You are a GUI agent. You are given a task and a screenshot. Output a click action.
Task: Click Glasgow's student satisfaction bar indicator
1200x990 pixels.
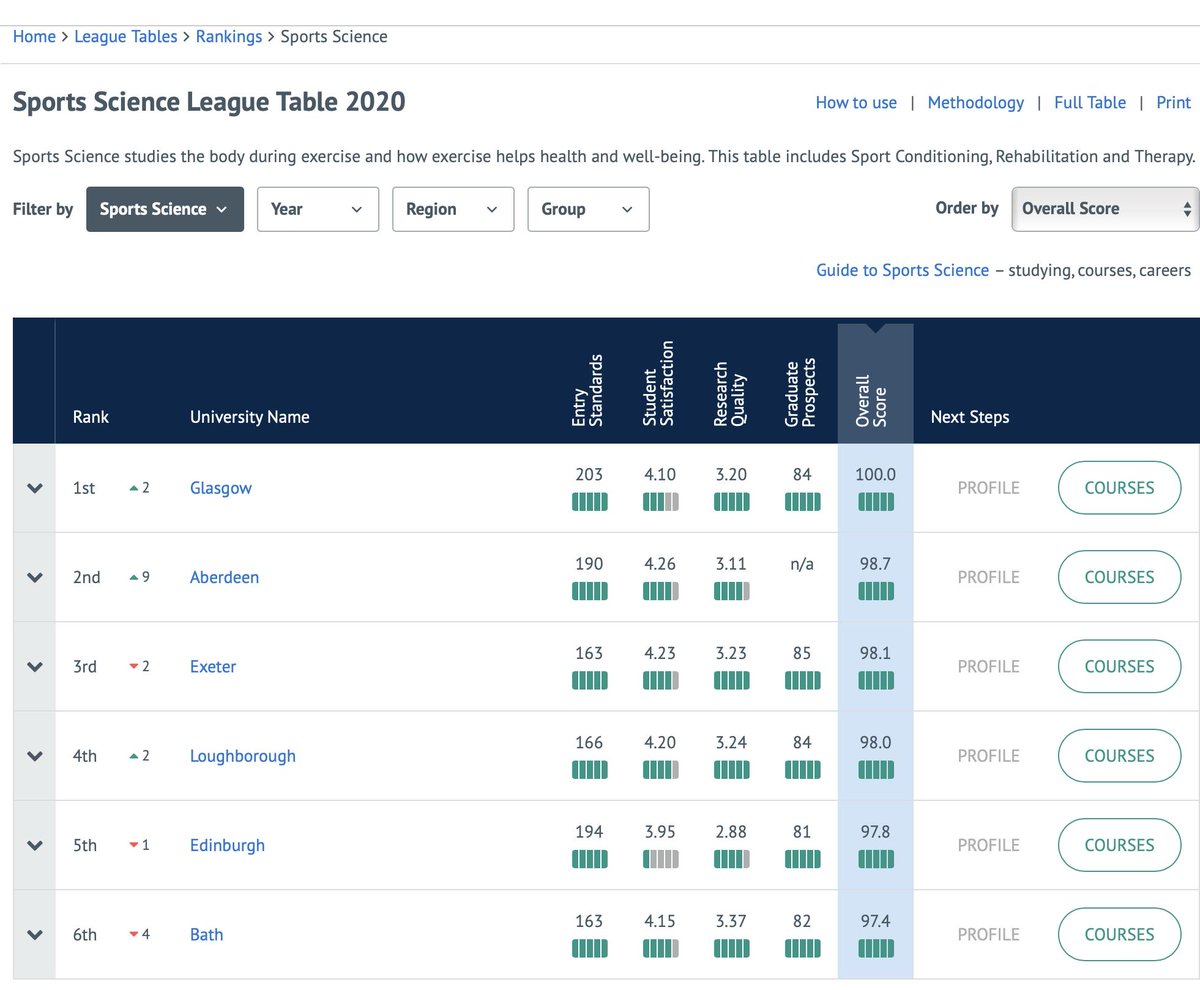660,502
